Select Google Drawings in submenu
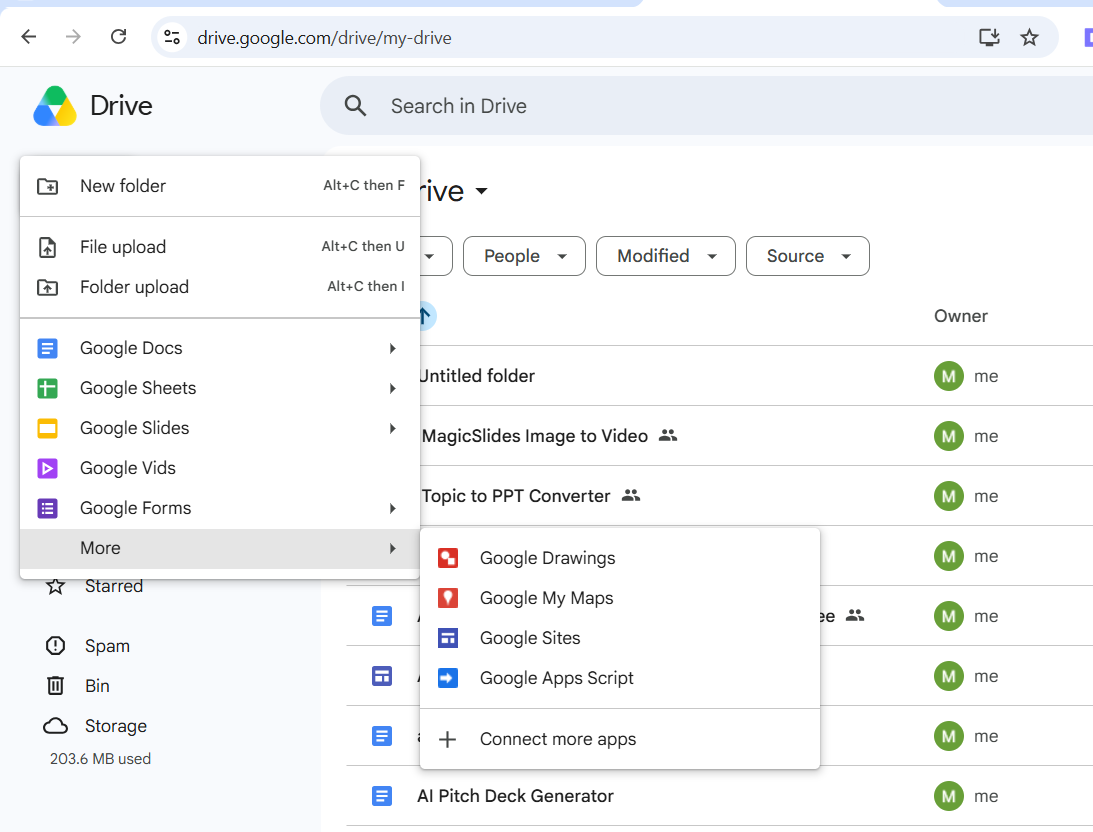The height and width of the screenshot is (832, 1093). (620, 558)
